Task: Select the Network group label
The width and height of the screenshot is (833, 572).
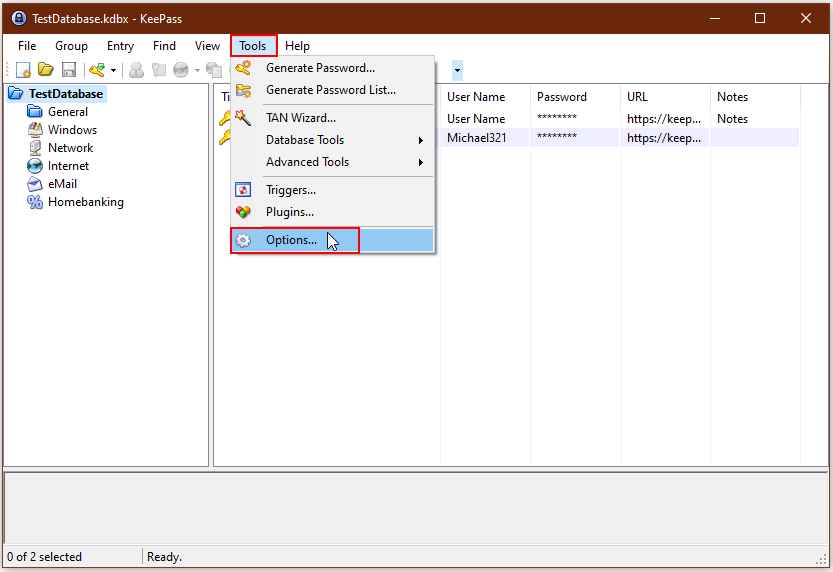Action: click(x=71, y=148)
